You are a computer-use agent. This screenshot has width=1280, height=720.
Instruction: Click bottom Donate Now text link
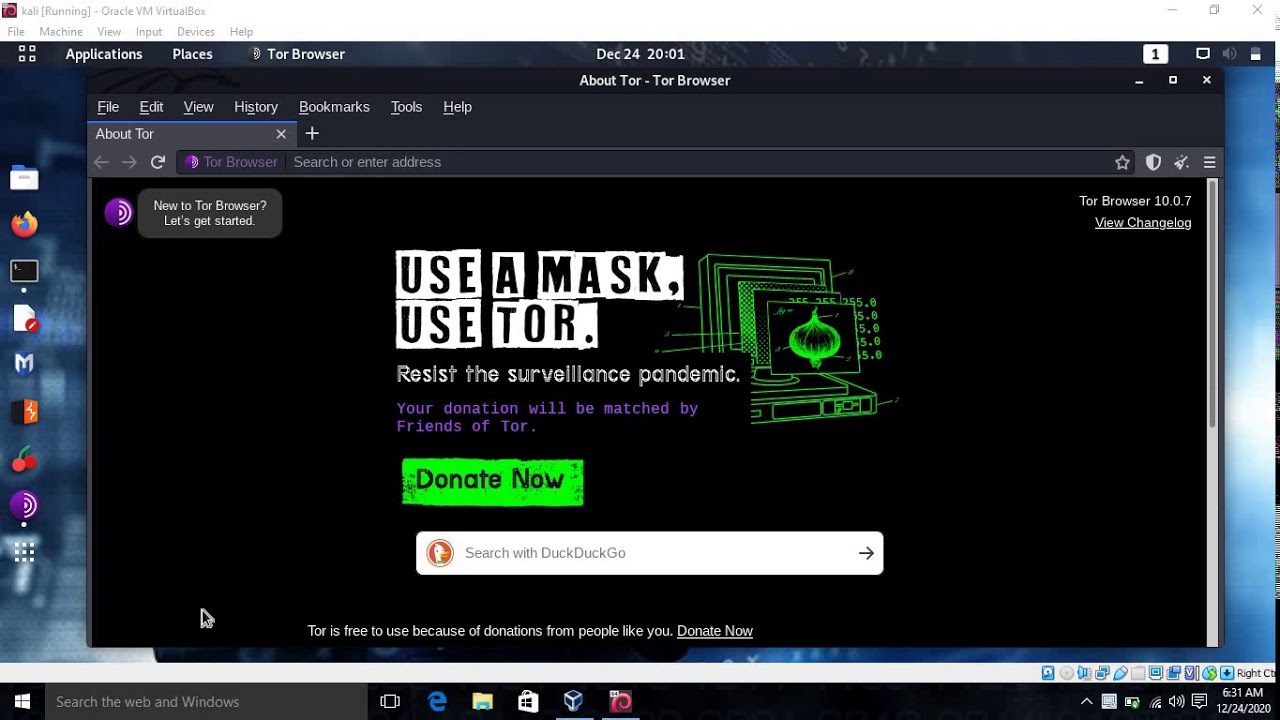tap(715, 631)
